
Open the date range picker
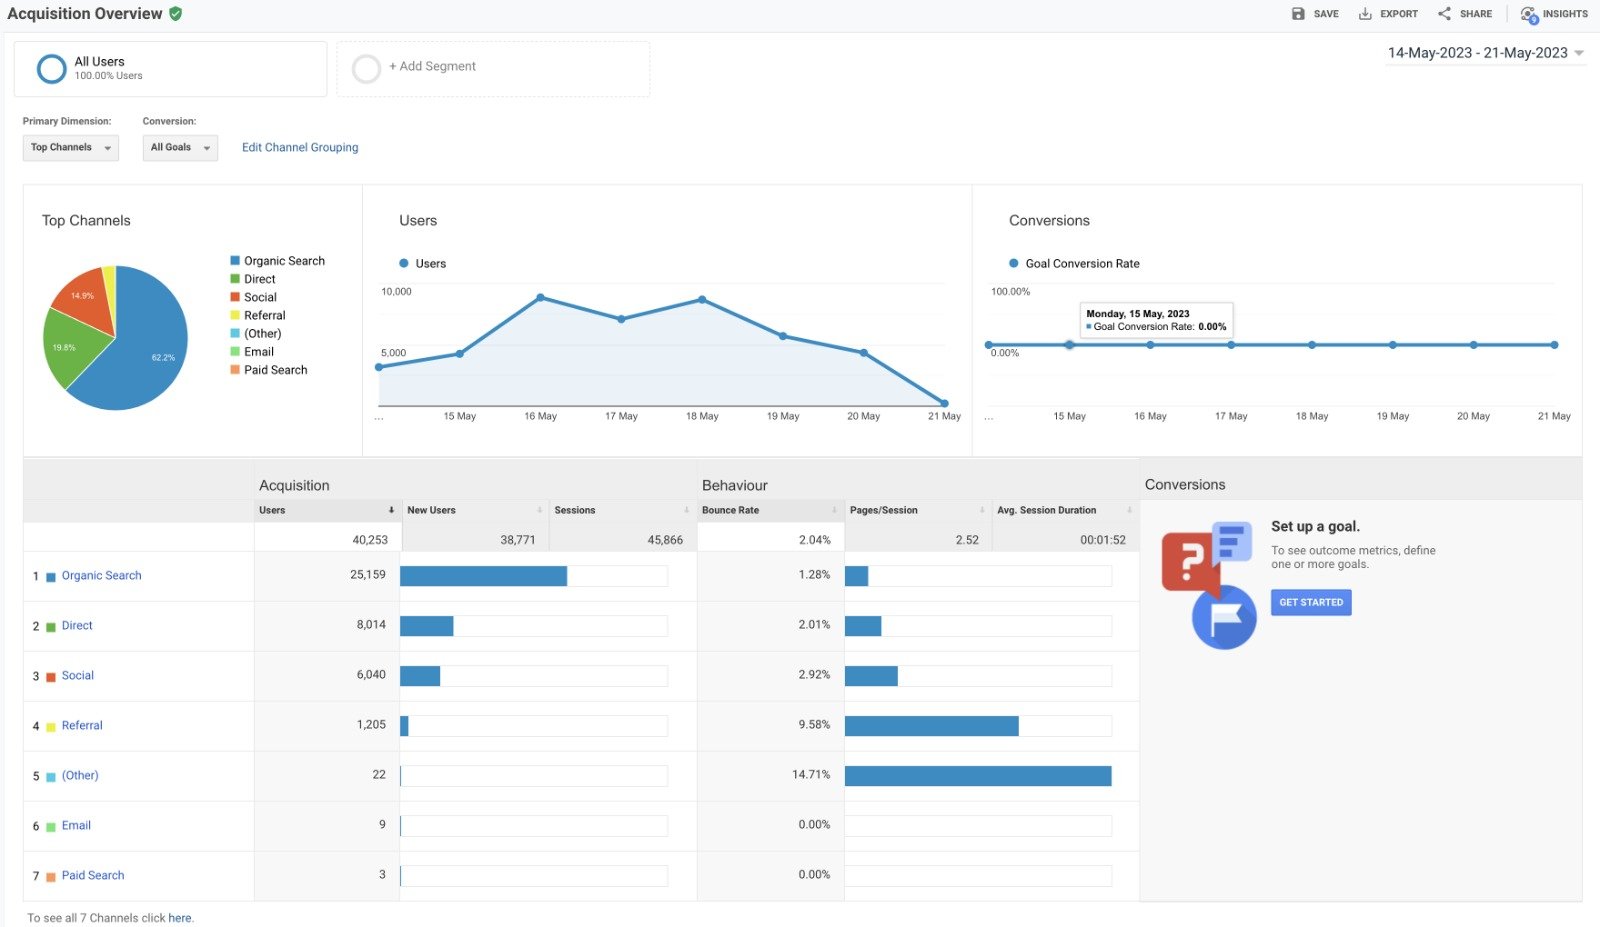tap(1485, 53)
